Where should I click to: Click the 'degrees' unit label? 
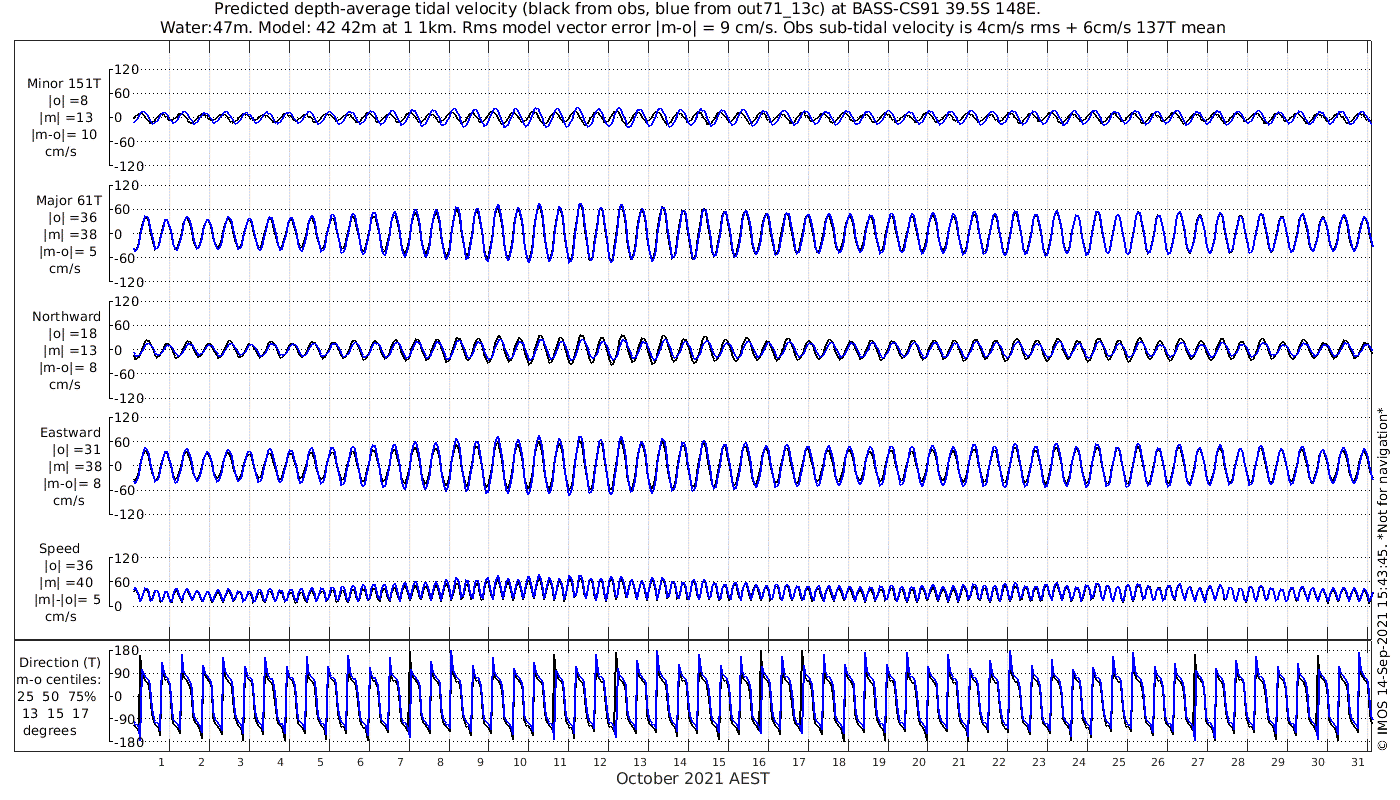pyautogui.click(x=50, y=731)
